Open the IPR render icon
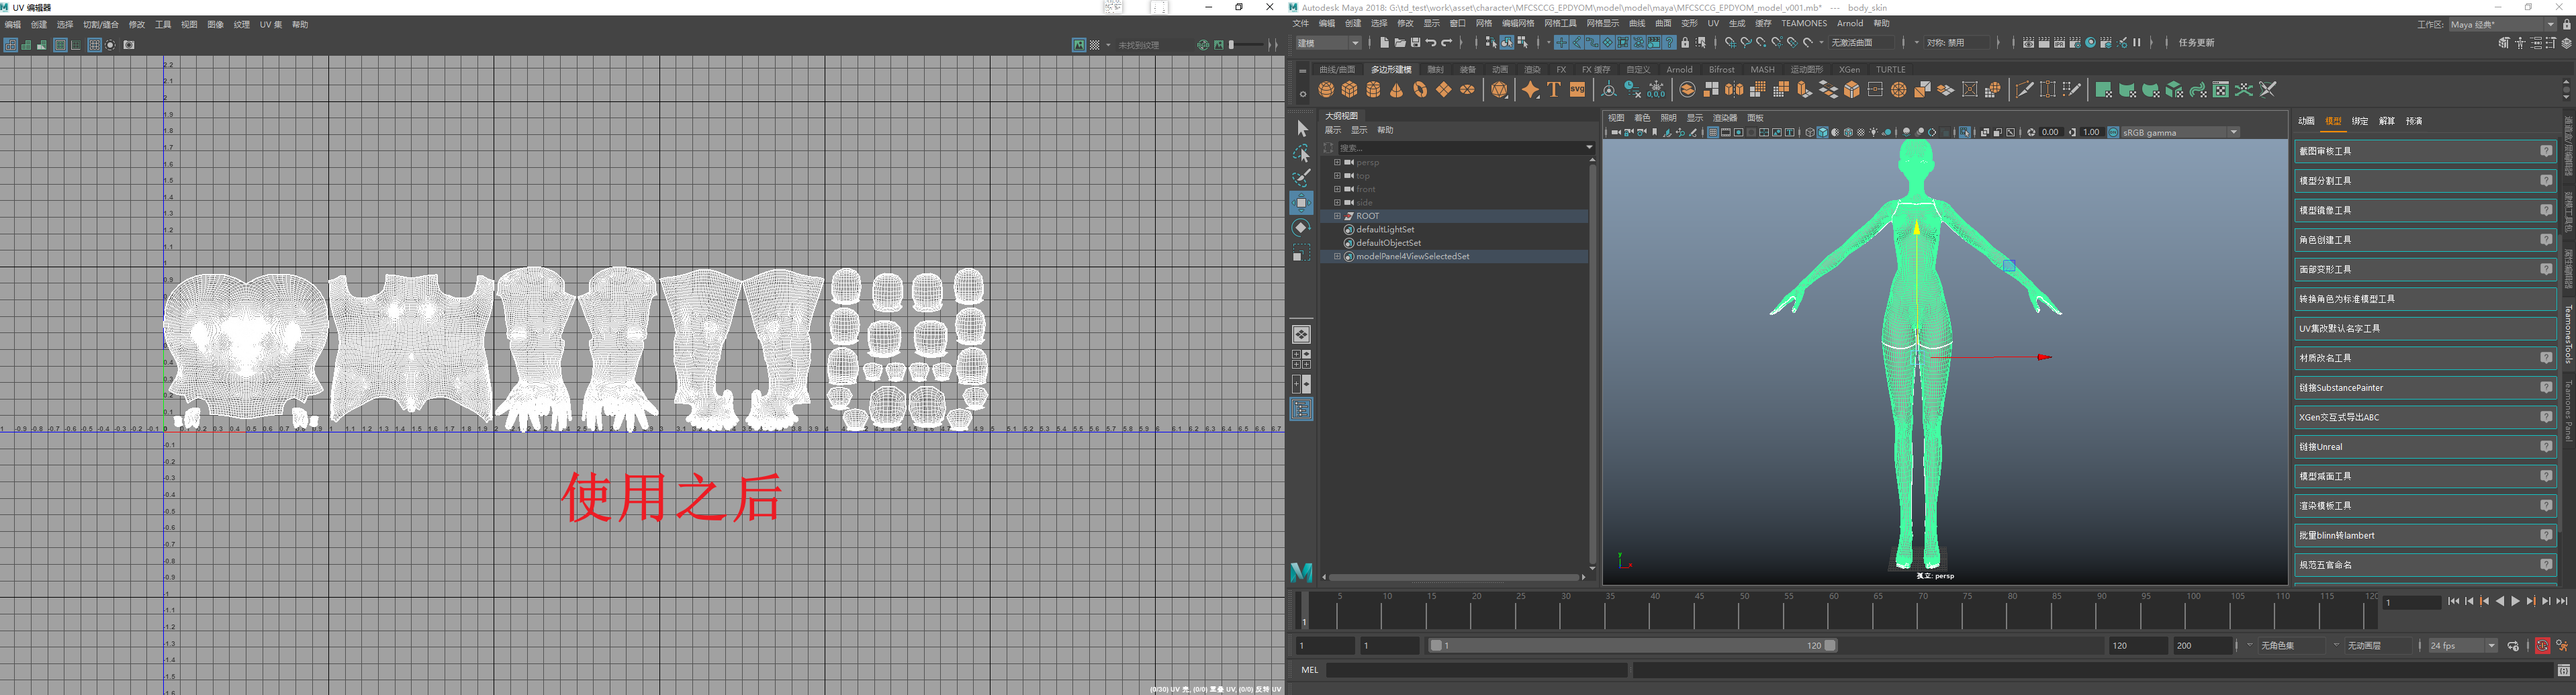The width and height of the screenshot is (2576, 695). point(2059,43)
